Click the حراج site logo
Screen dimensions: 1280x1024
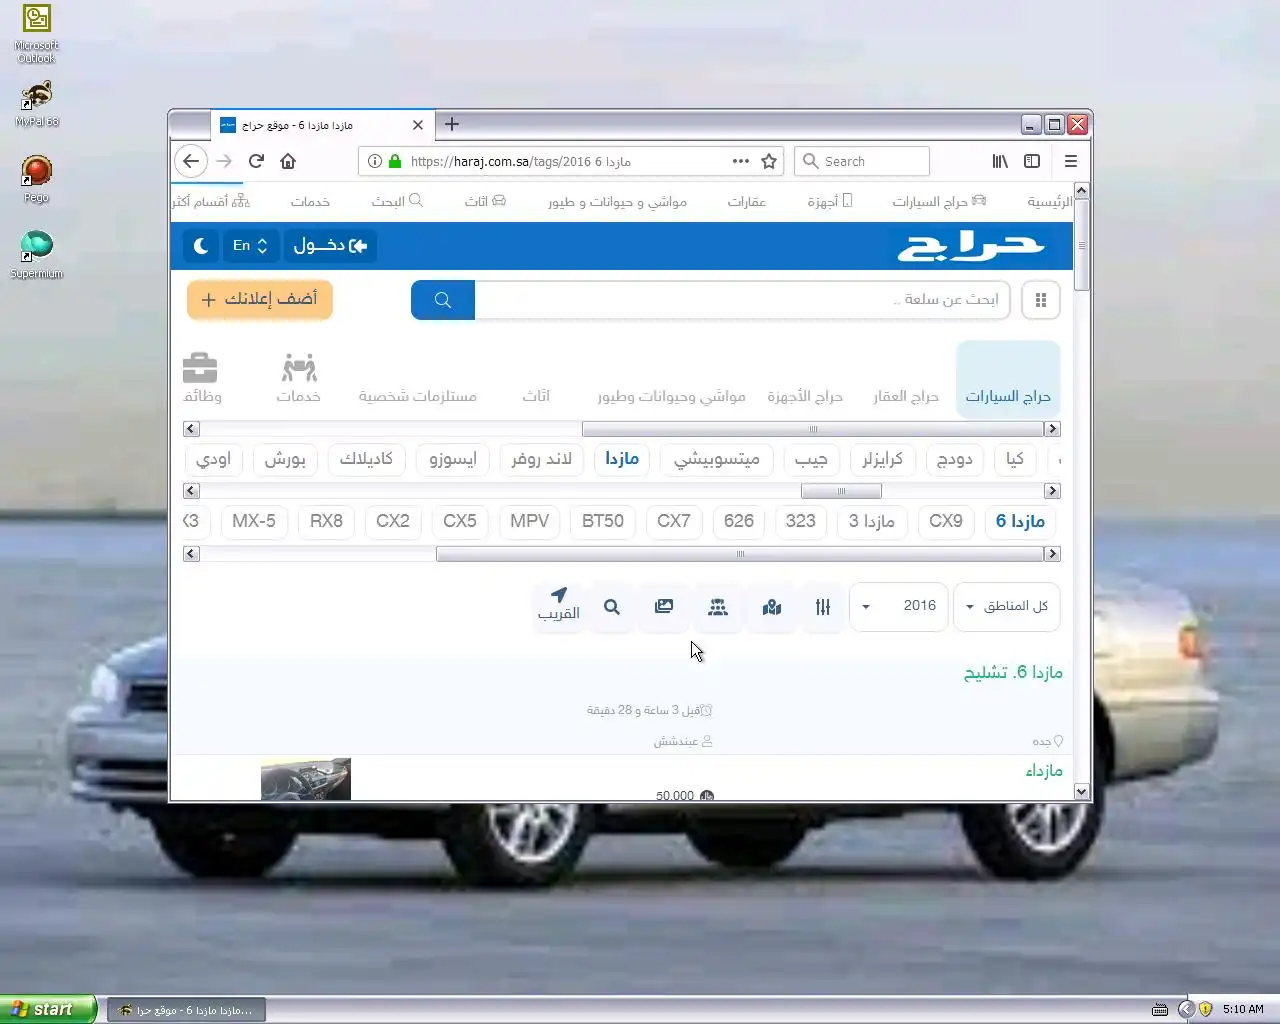pyautogui.click(x=970, y=246)
